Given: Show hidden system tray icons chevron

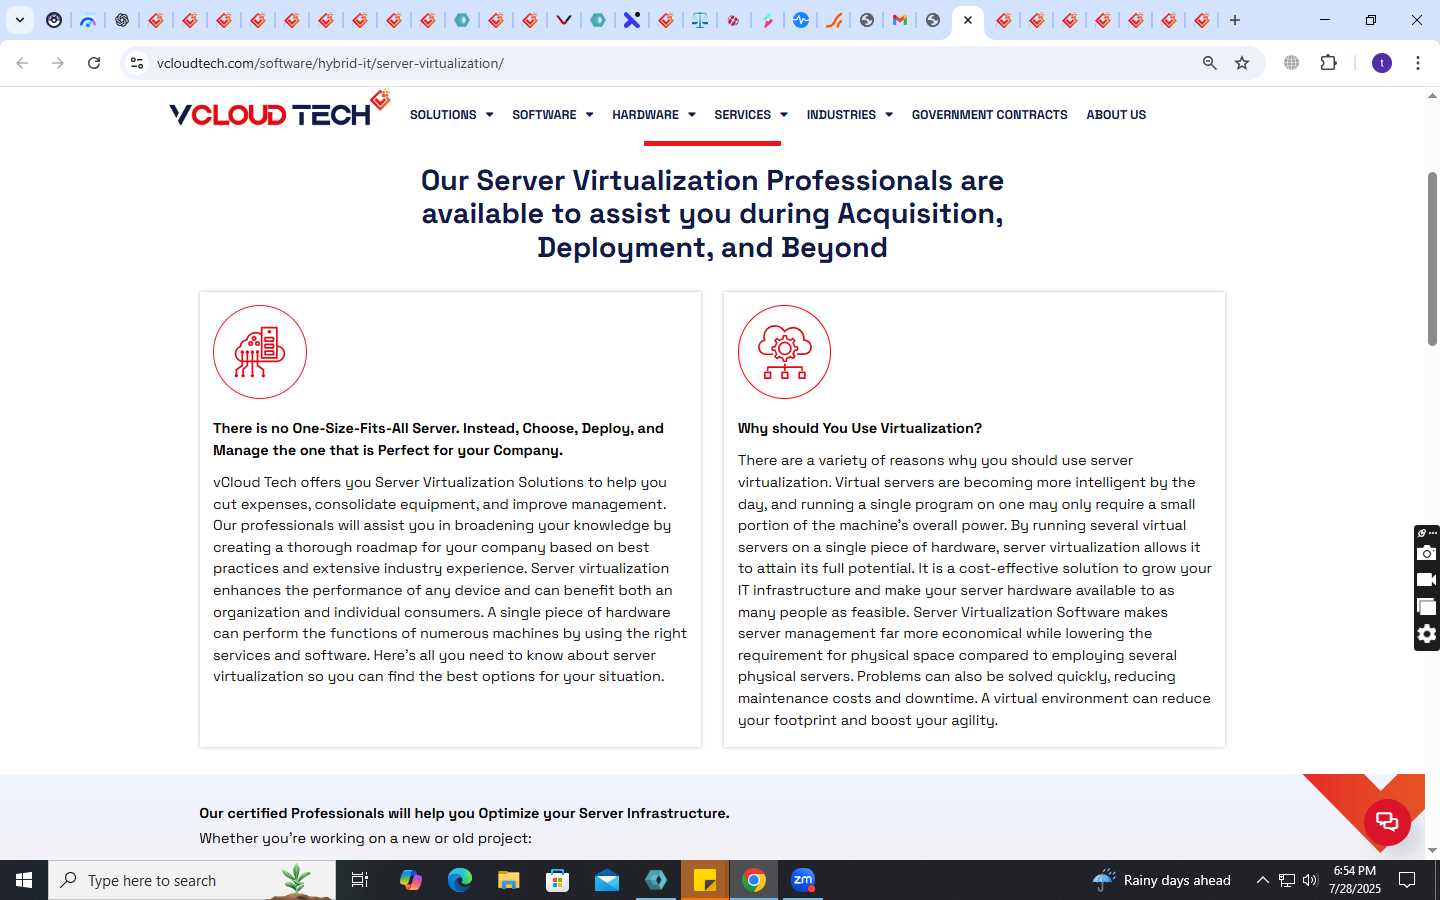Looking at the screenshot, I should click(1262, 880).
